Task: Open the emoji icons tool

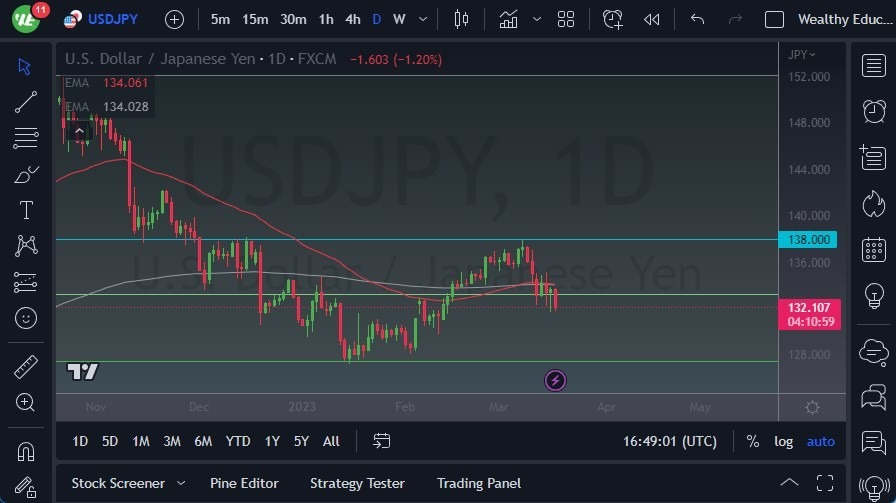Action: pyautogui.click(x=26, y=318)
